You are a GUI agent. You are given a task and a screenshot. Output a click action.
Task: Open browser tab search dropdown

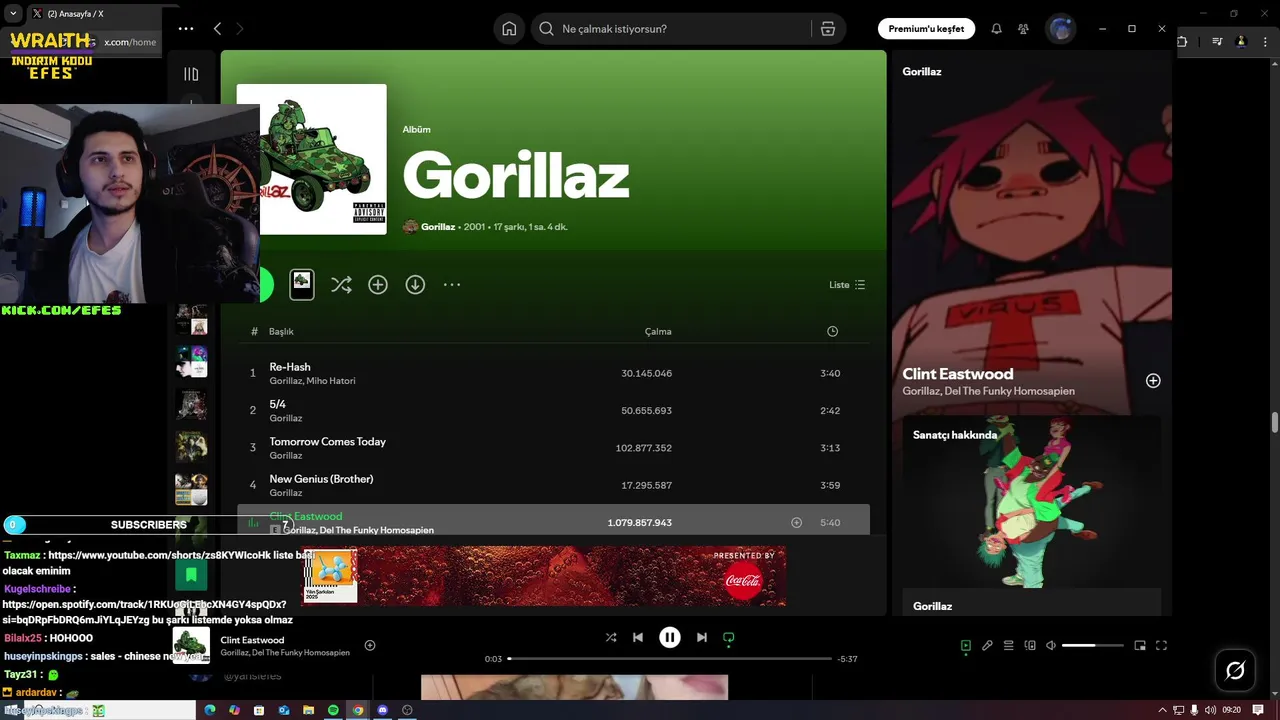click(x=12, y=14)
